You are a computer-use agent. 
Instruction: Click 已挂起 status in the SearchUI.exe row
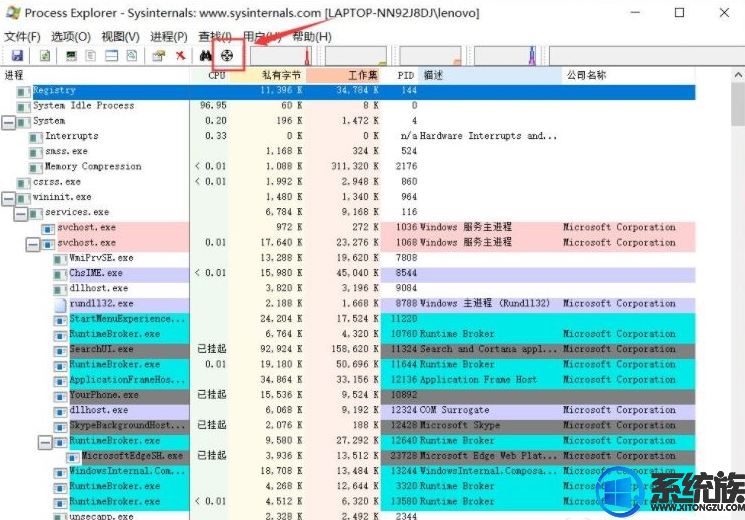(x=212, y=349)
